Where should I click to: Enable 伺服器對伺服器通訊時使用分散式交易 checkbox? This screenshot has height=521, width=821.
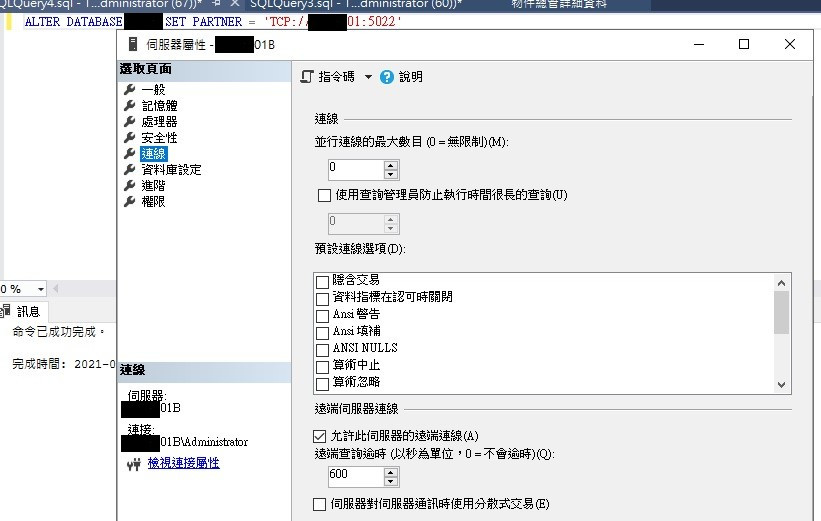(x=319, y=504)
